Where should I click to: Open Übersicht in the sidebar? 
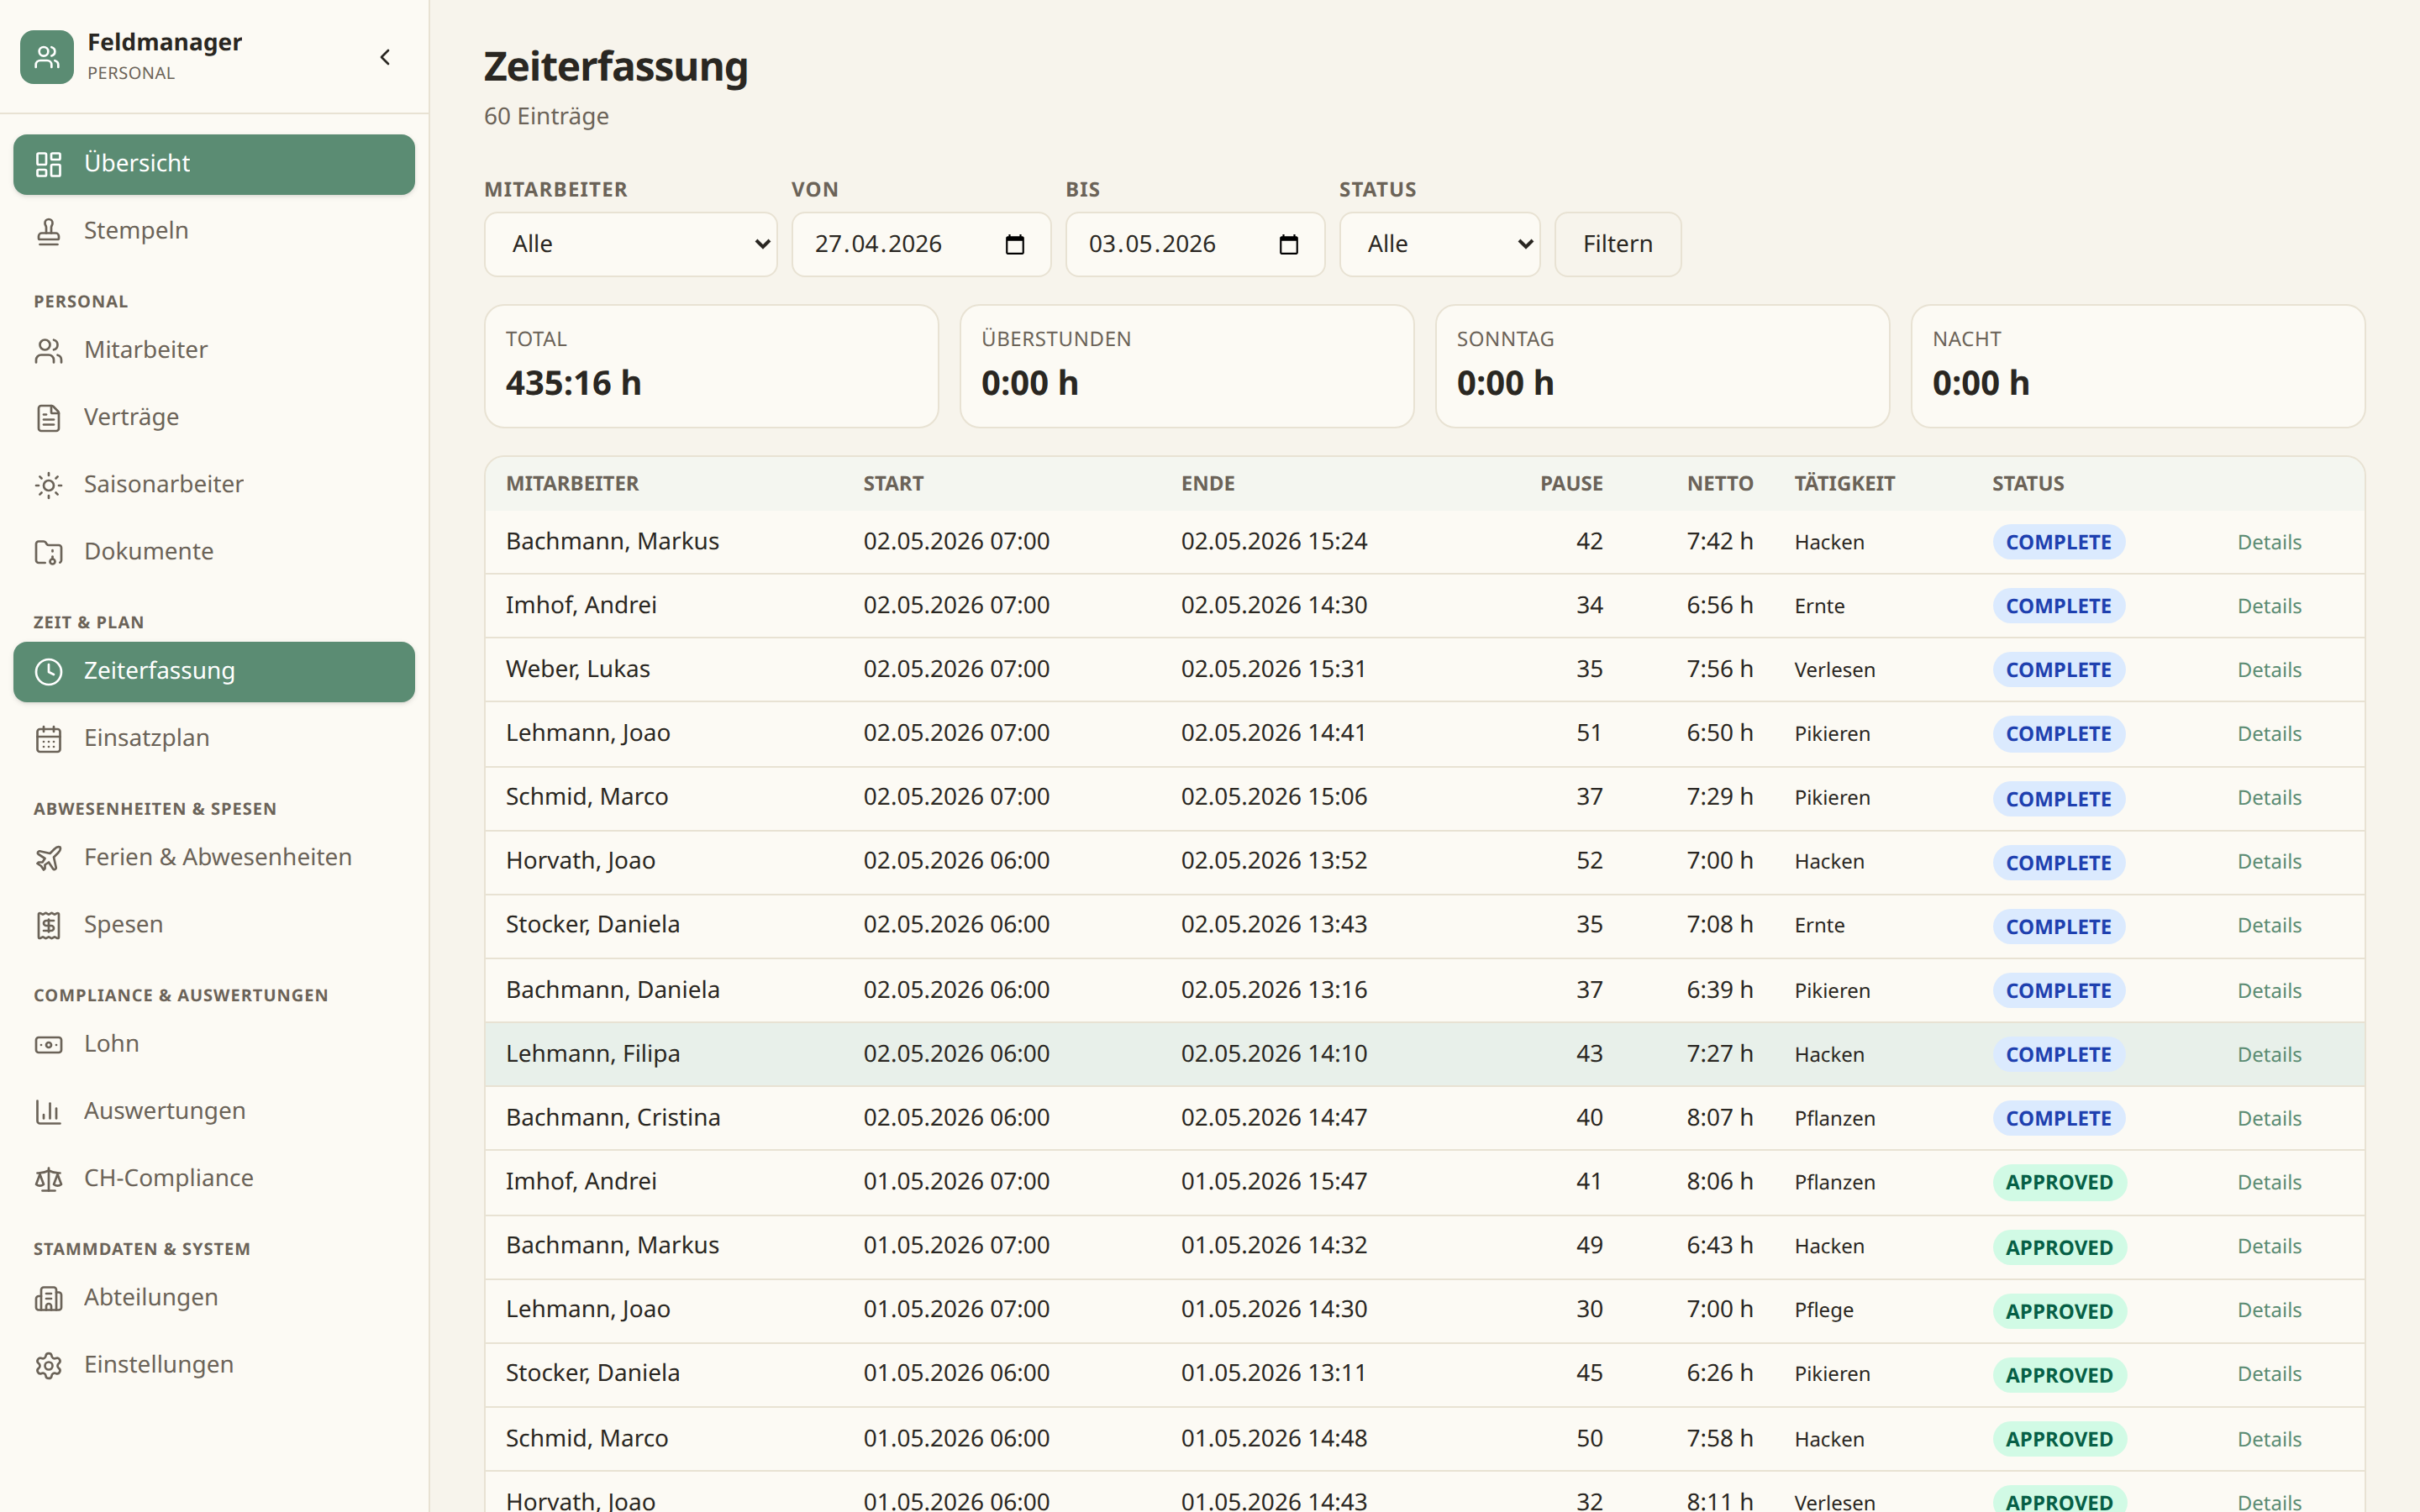[x=214, y=164]
